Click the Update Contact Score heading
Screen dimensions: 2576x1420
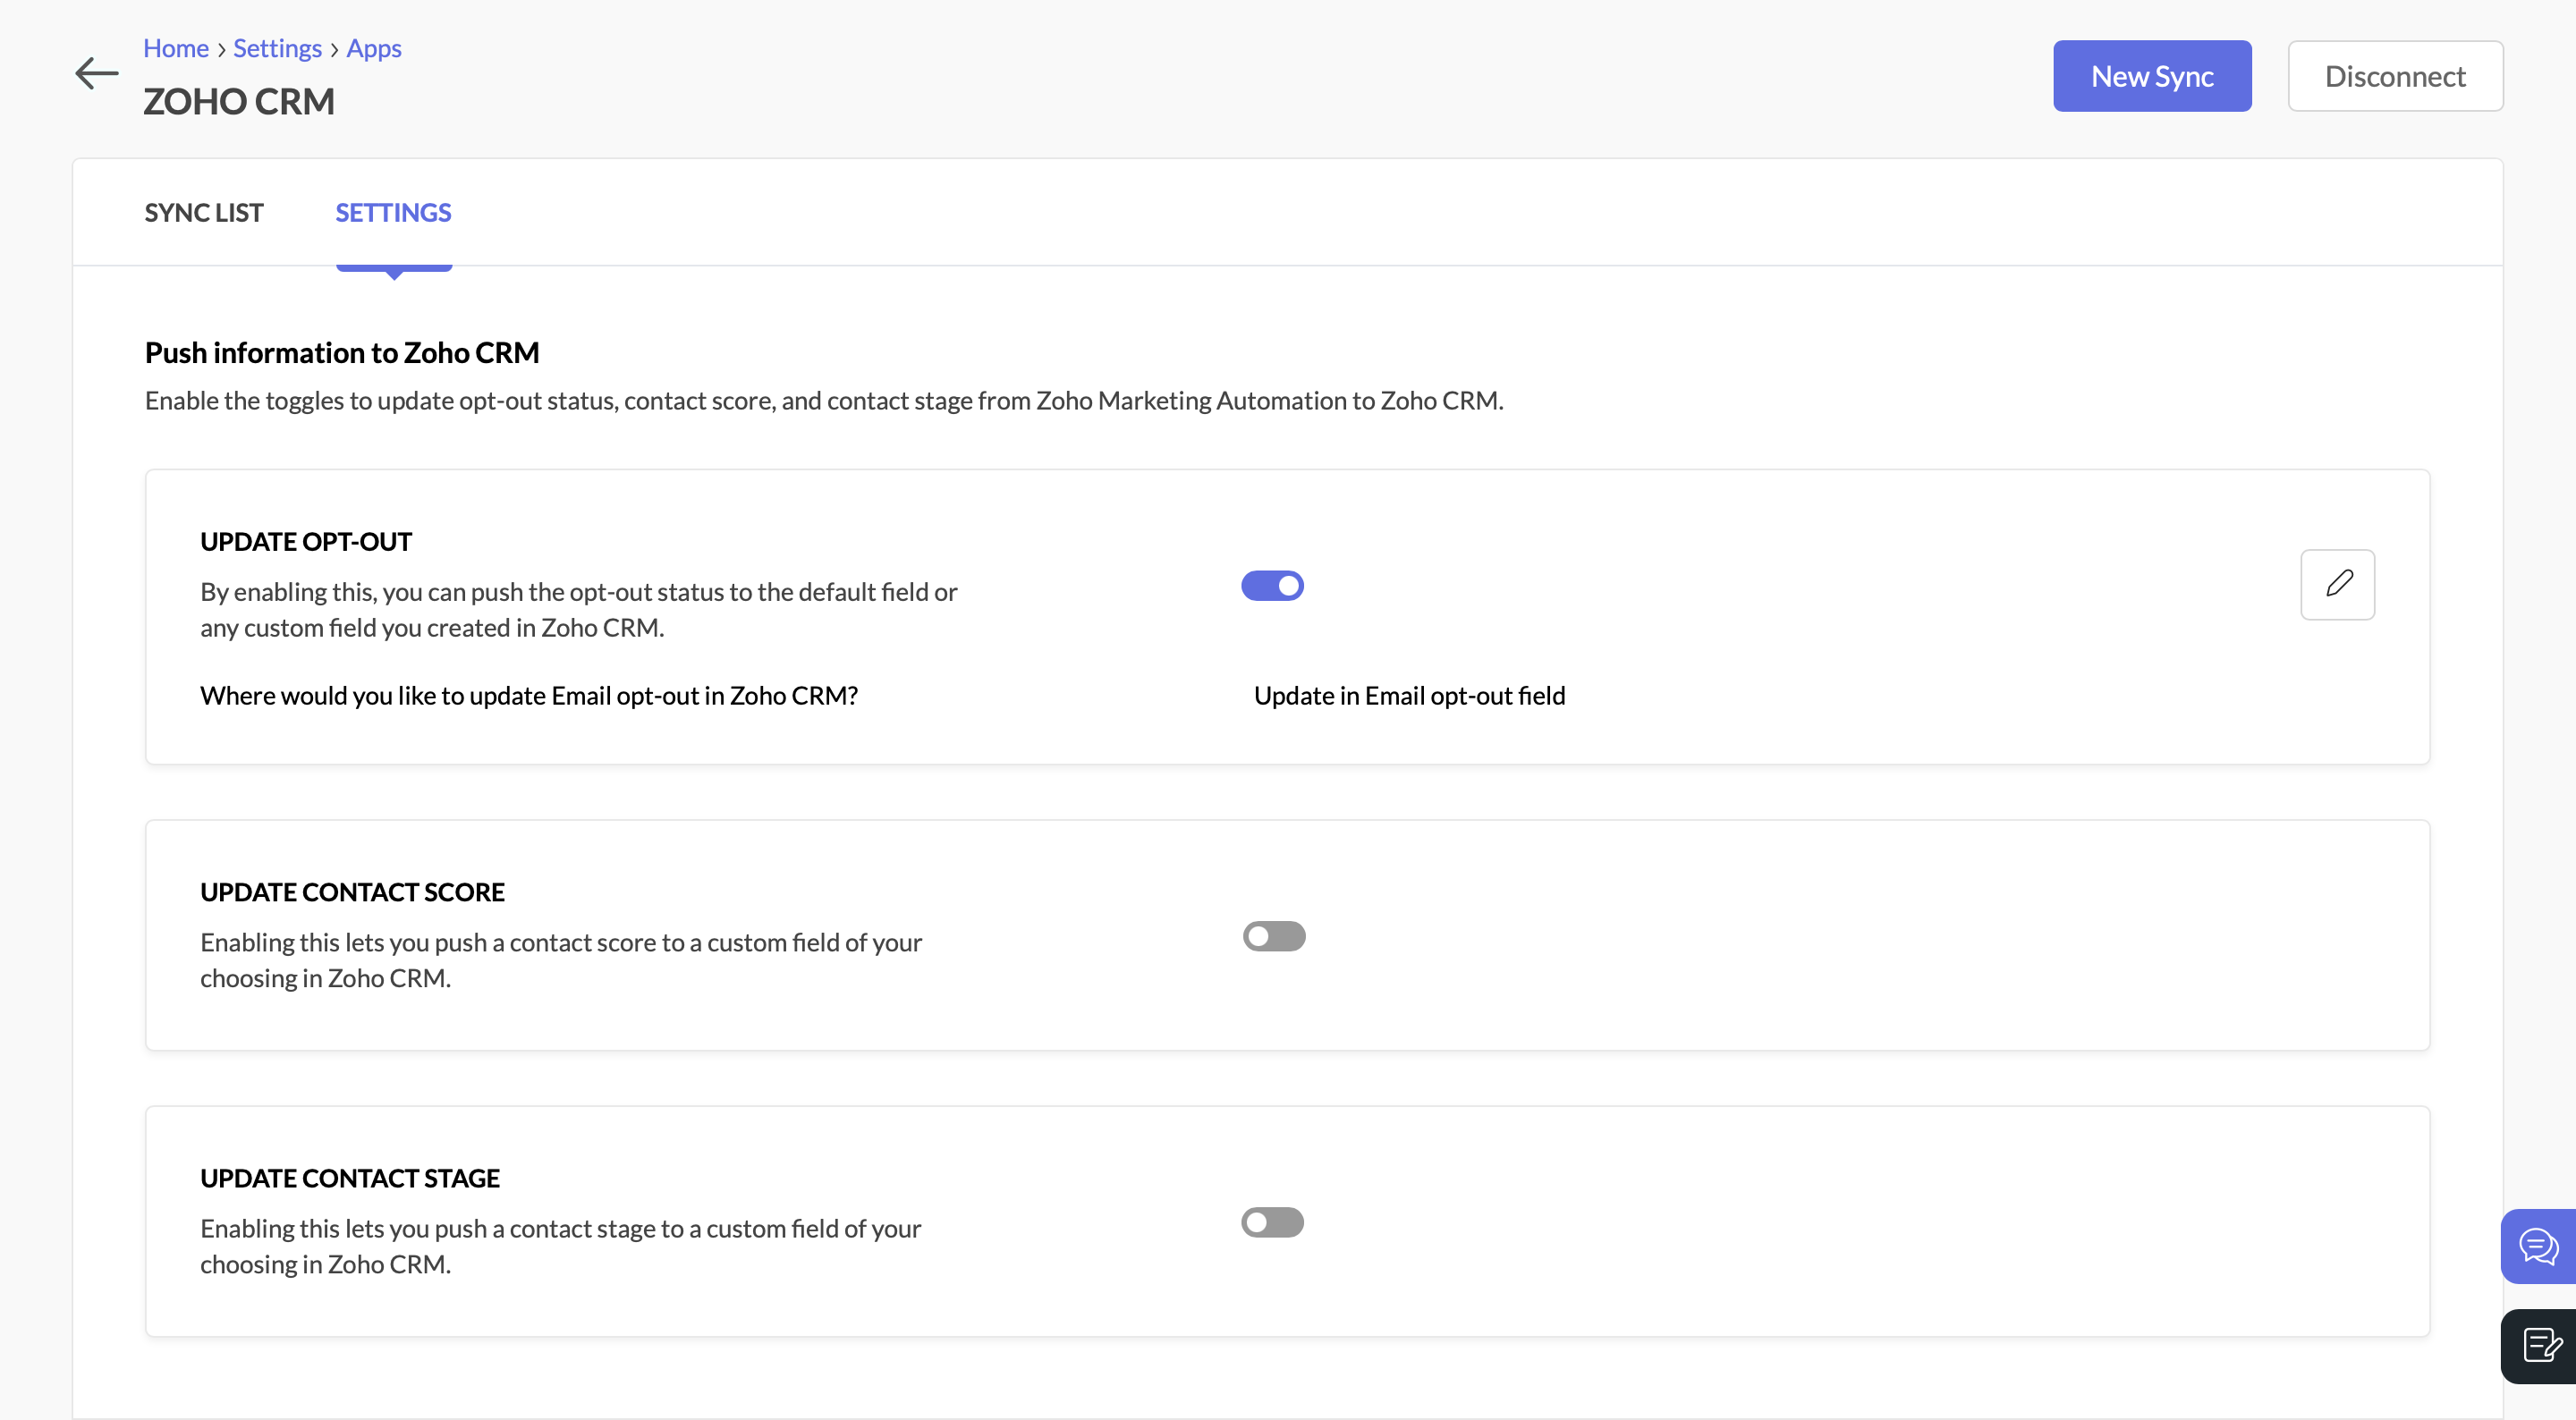[352, 892]
